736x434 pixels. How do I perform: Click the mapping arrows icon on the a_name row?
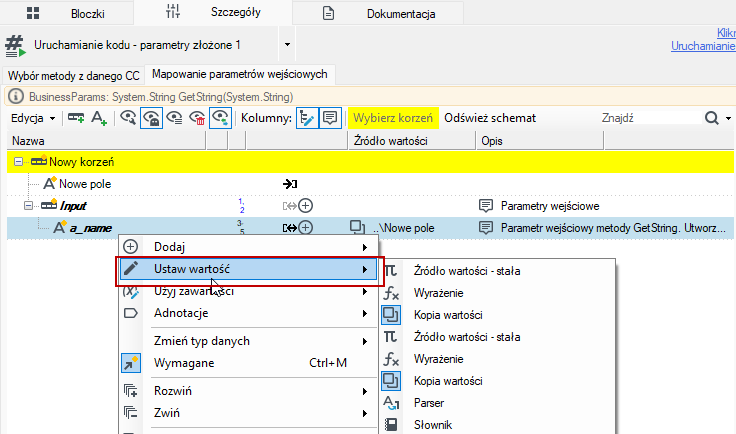[x=290, y=228]
